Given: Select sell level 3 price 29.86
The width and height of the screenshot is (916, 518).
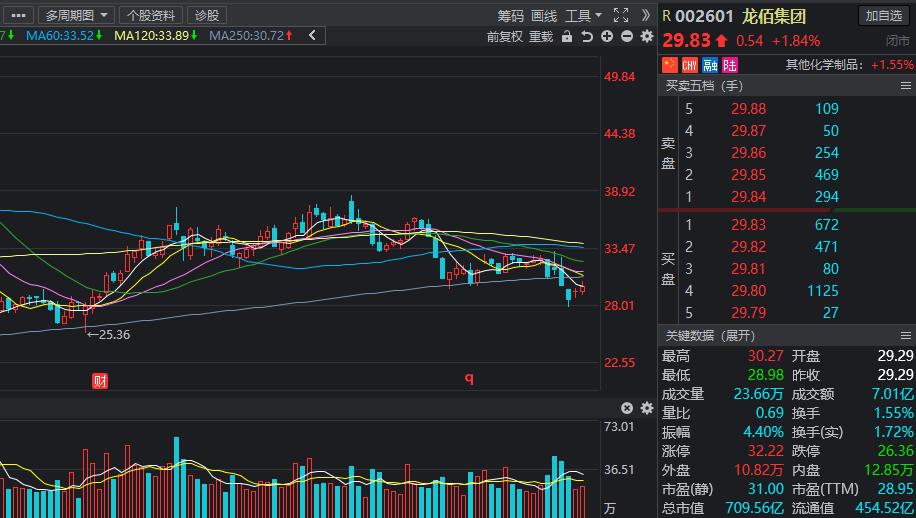Looking at the screenshot, I should (748, 153).
